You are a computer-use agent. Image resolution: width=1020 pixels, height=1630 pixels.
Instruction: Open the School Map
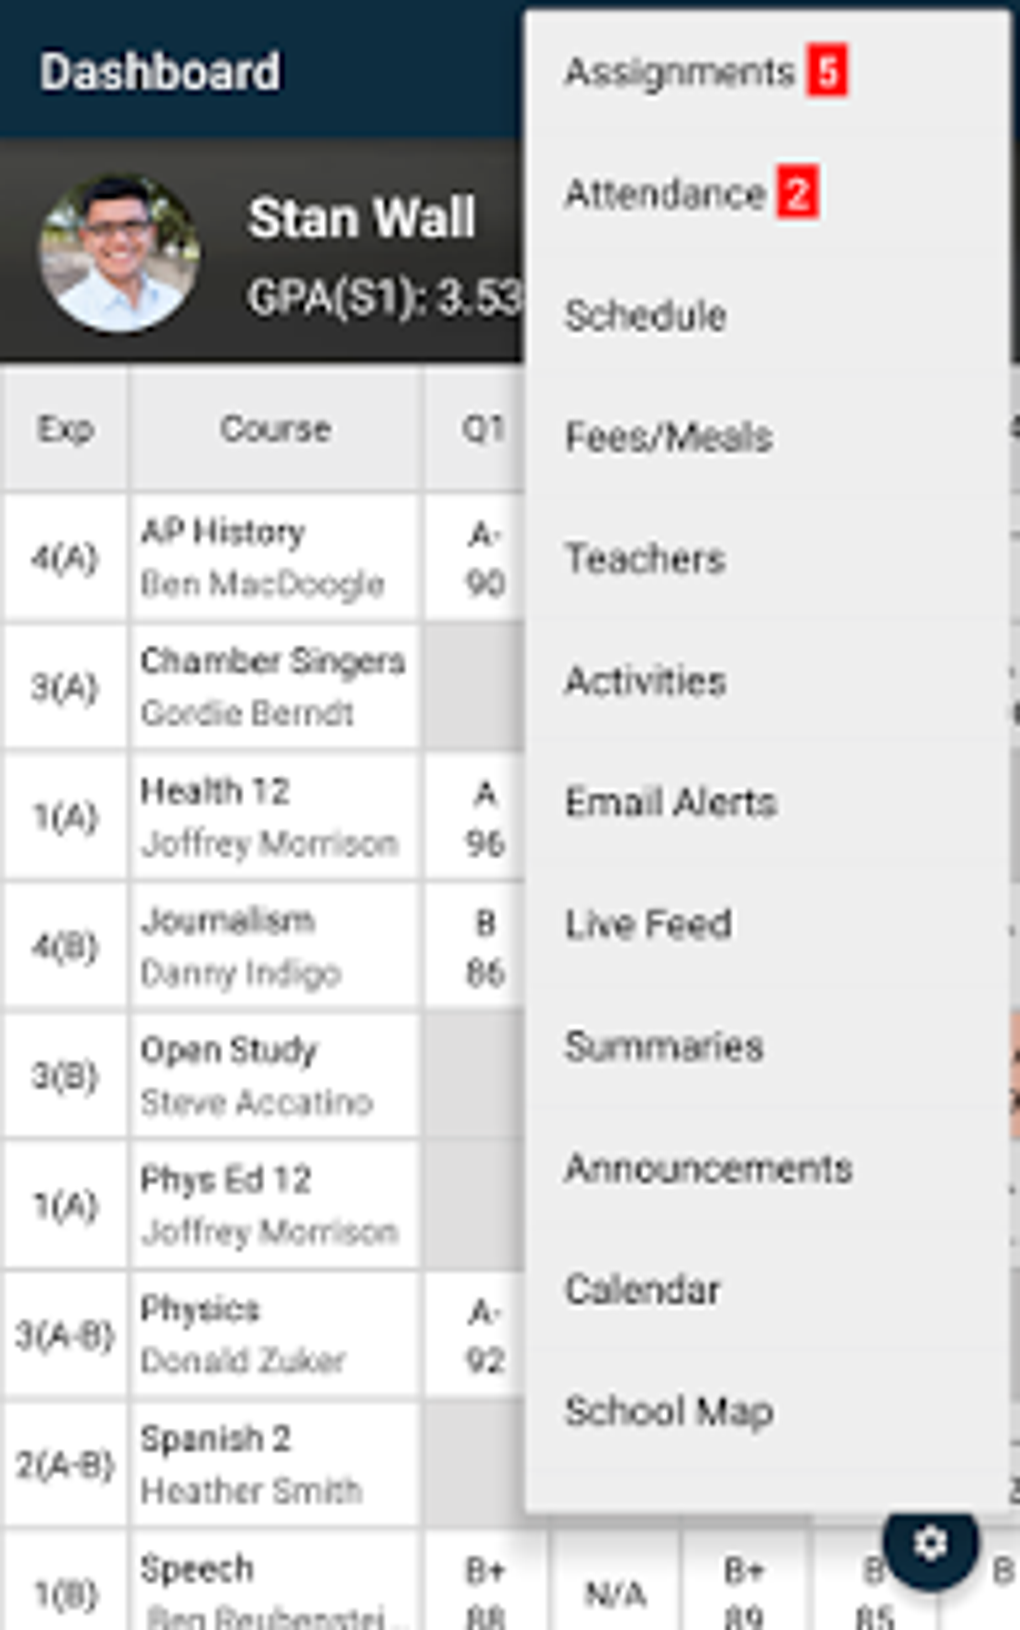pyautogui.click(x=669, y=1412)
